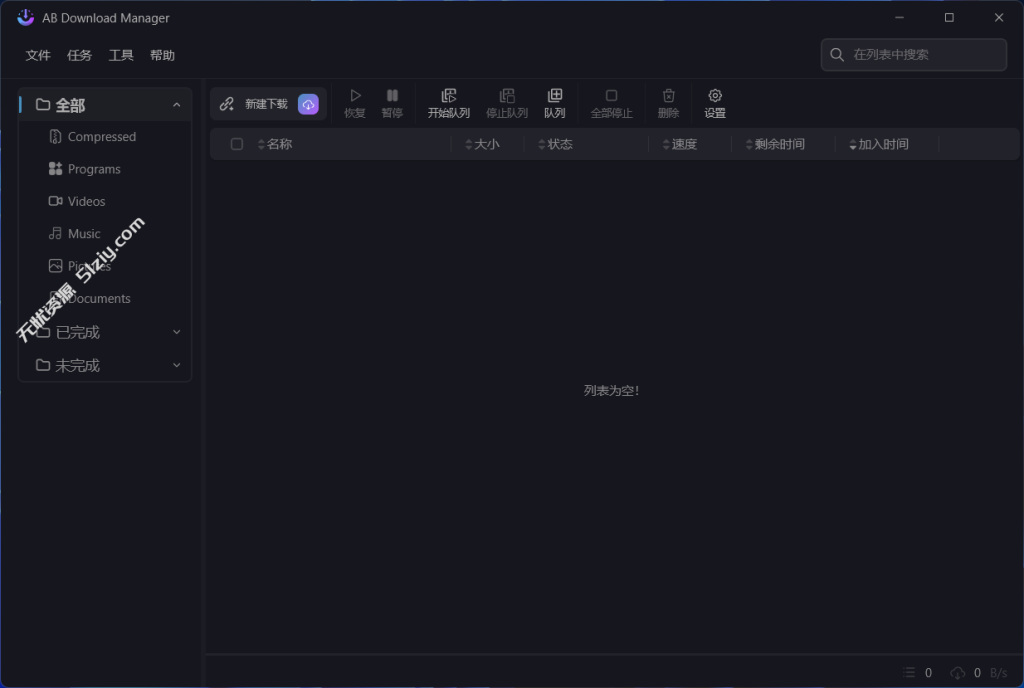Open the 帮助 menu item
Image resolution: width=1024 pixels, height=688 pixels.
click(162, 55)
